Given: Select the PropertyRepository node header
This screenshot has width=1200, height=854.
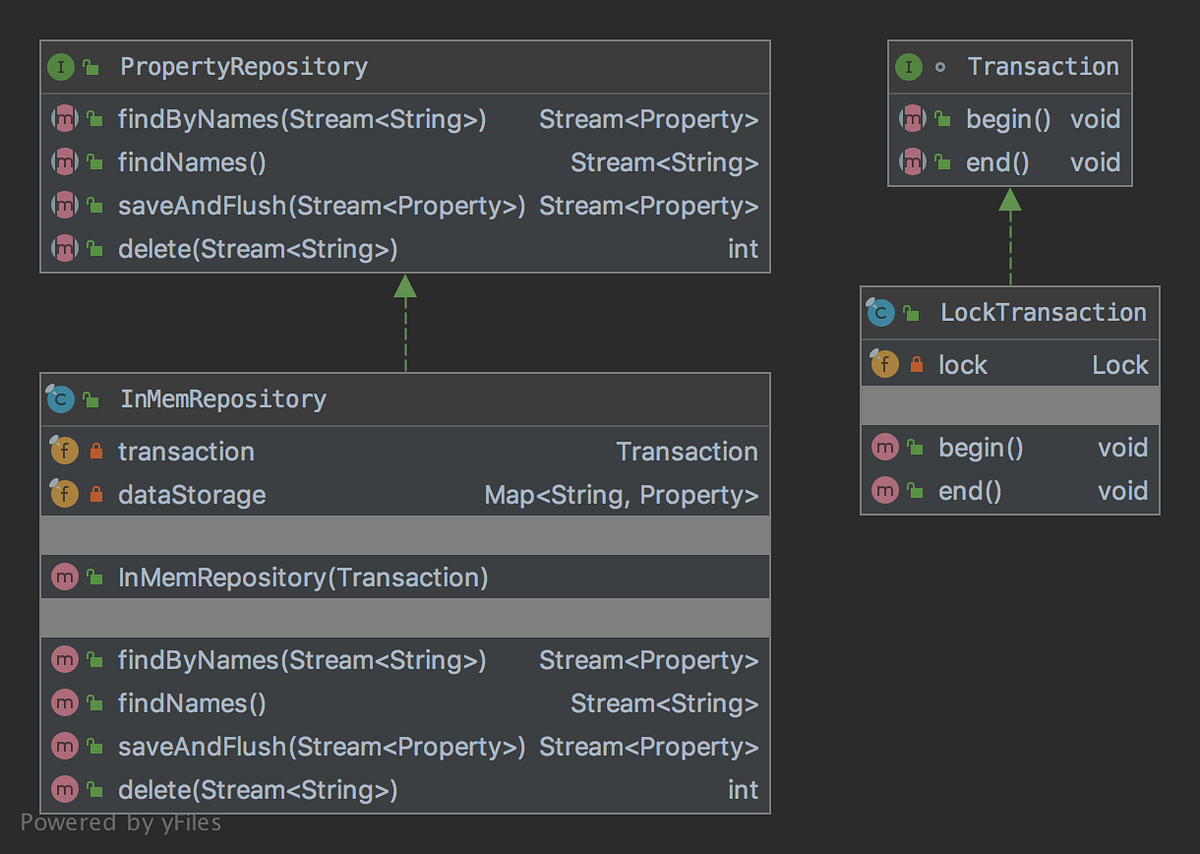Looking at the screenshot, I should point(405,67).
